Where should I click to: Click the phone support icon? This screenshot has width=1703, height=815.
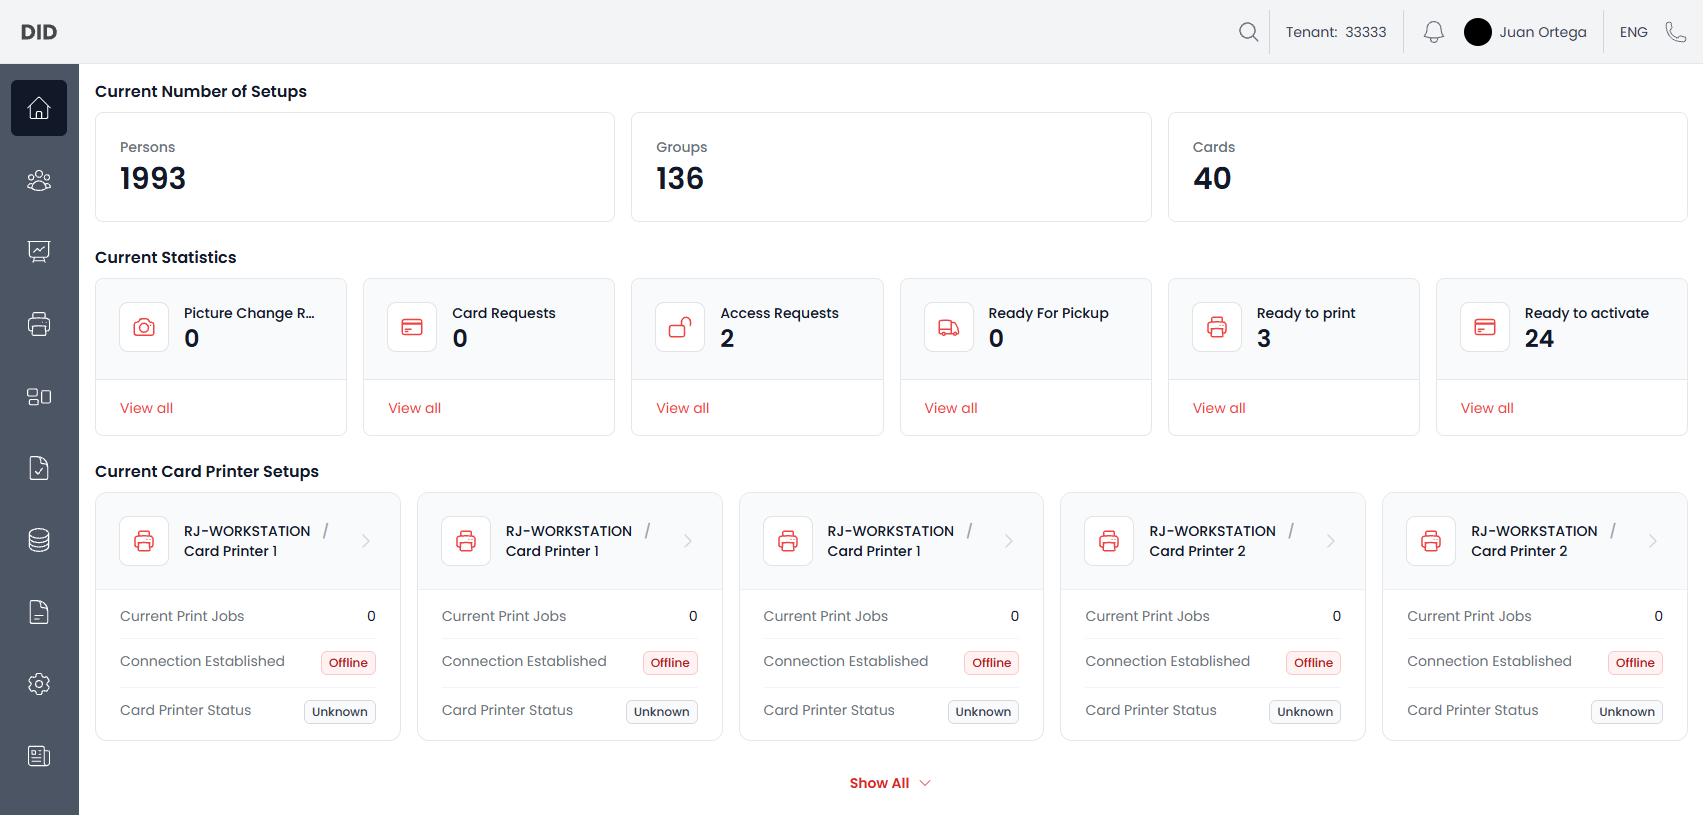click(x=1676, y=32)
